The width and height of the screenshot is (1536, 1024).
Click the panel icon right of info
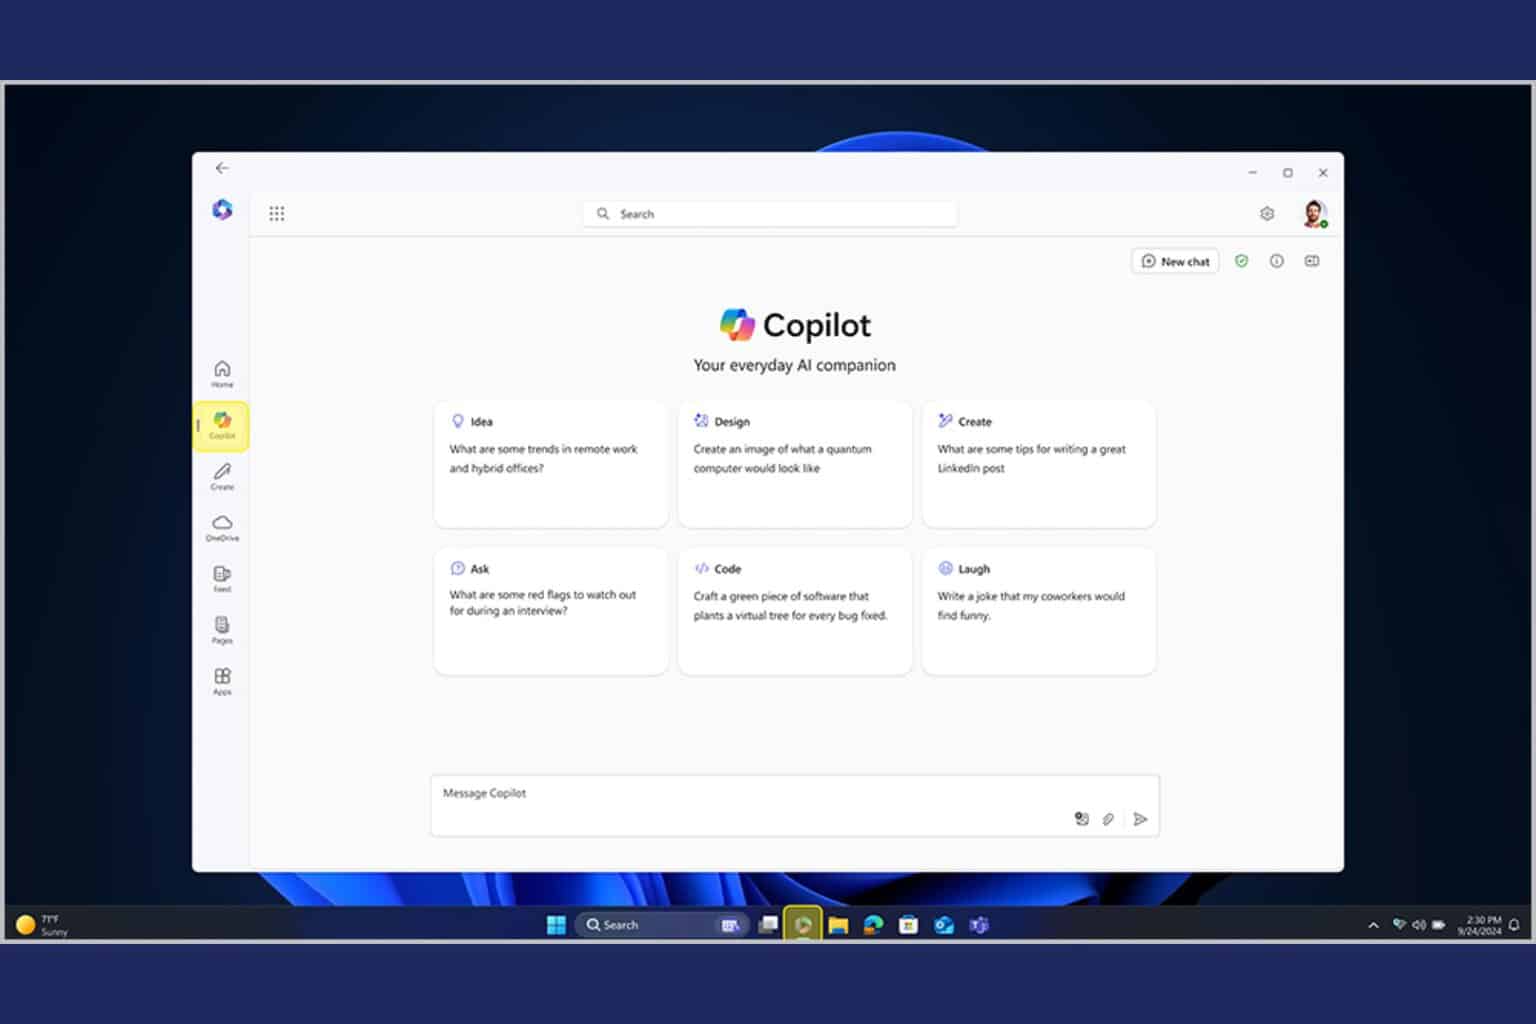[1312, 261]
